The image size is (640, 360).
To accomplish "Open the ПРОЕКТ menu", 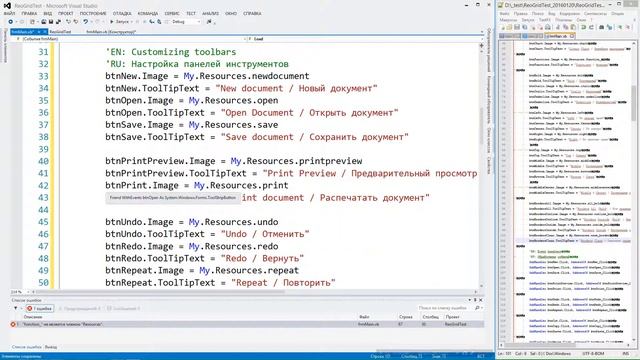I will [x=65, y=13].
